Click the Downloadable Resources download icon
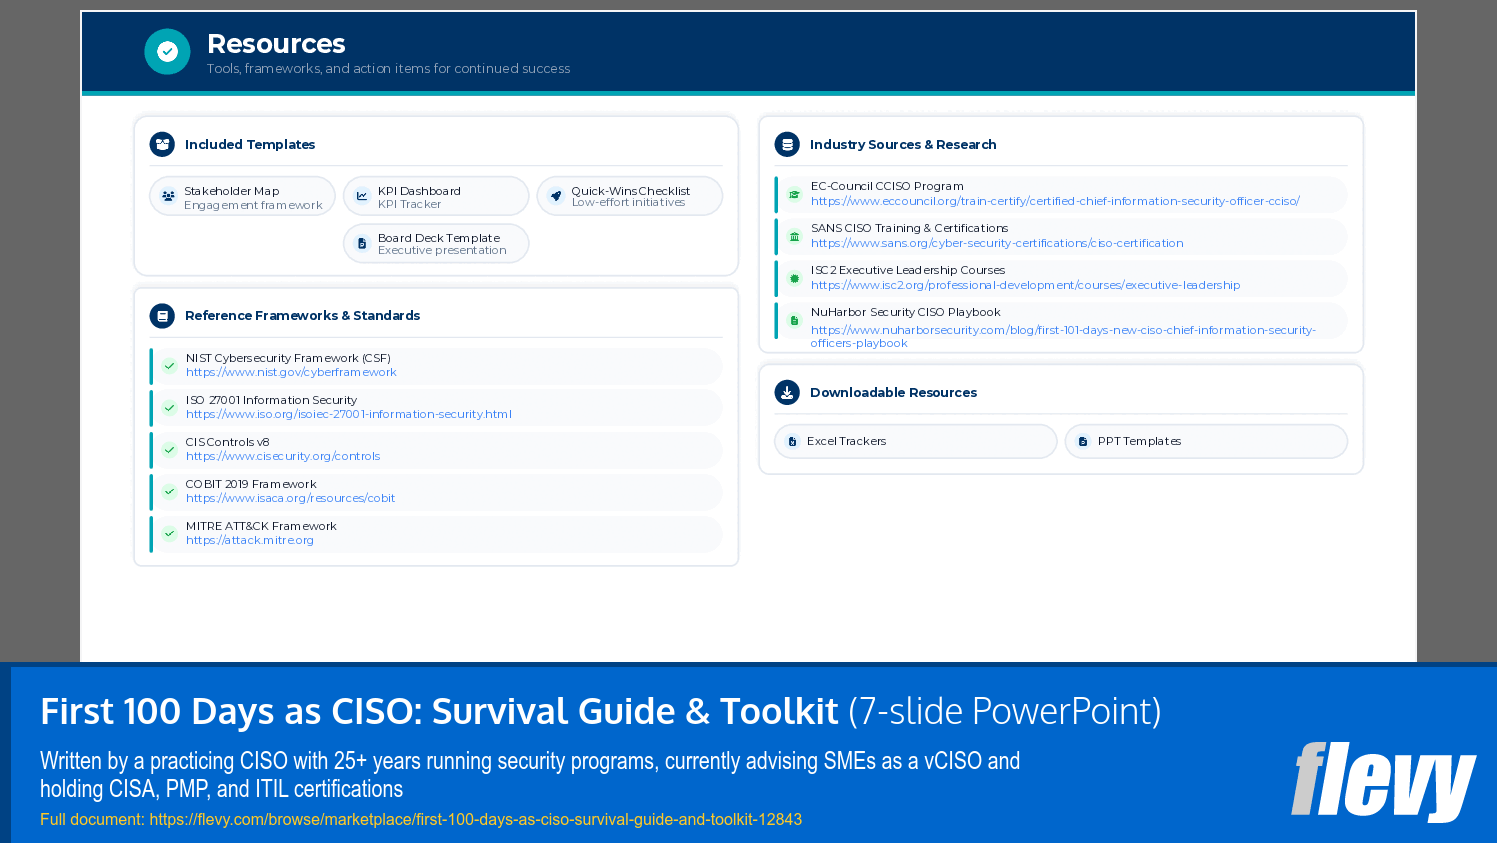 [x=787, y=392]
